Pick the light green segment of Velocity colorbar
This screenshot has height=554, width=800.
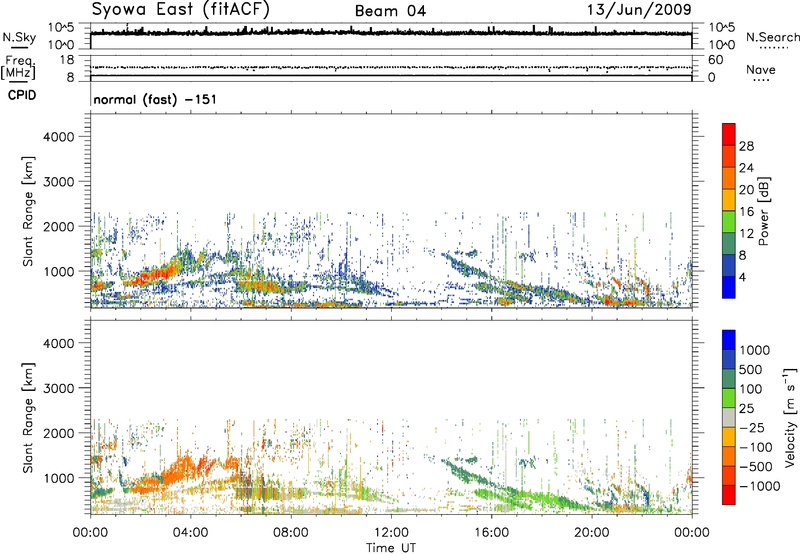pyautogui.click(x=729, y=398)
